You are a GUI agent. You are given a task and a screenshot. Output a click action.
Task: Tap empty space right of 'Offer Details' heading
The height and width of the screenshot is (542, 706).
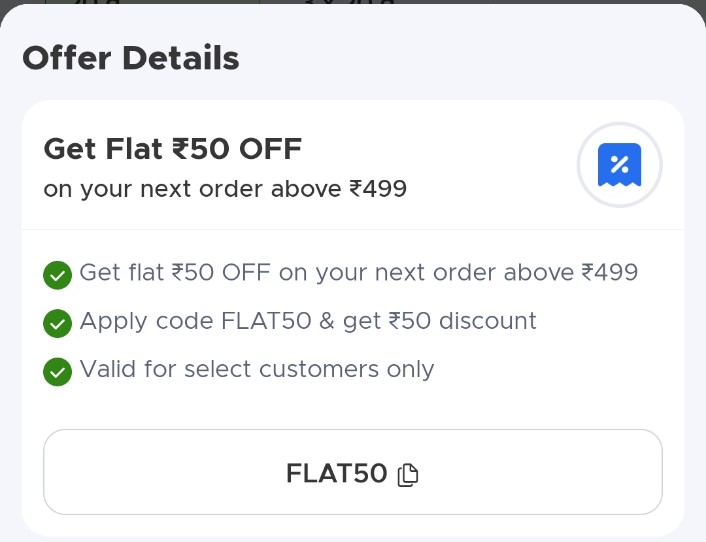(x=470, y=58)
